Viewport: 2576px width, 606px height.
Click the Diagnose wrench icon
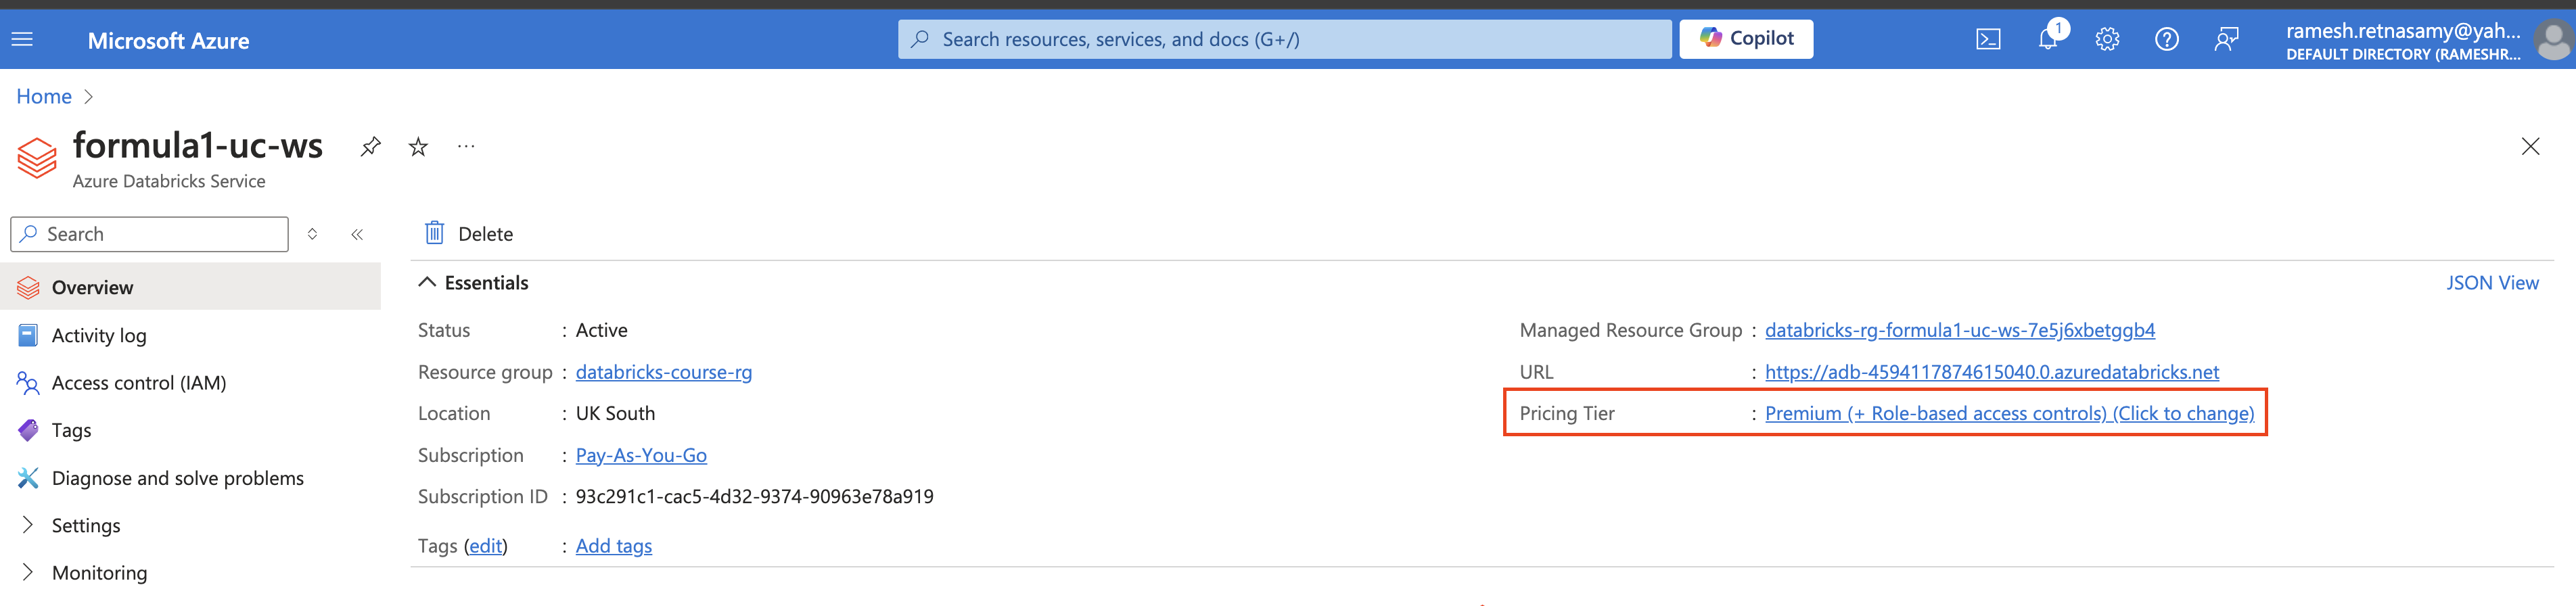click(28, 478)
